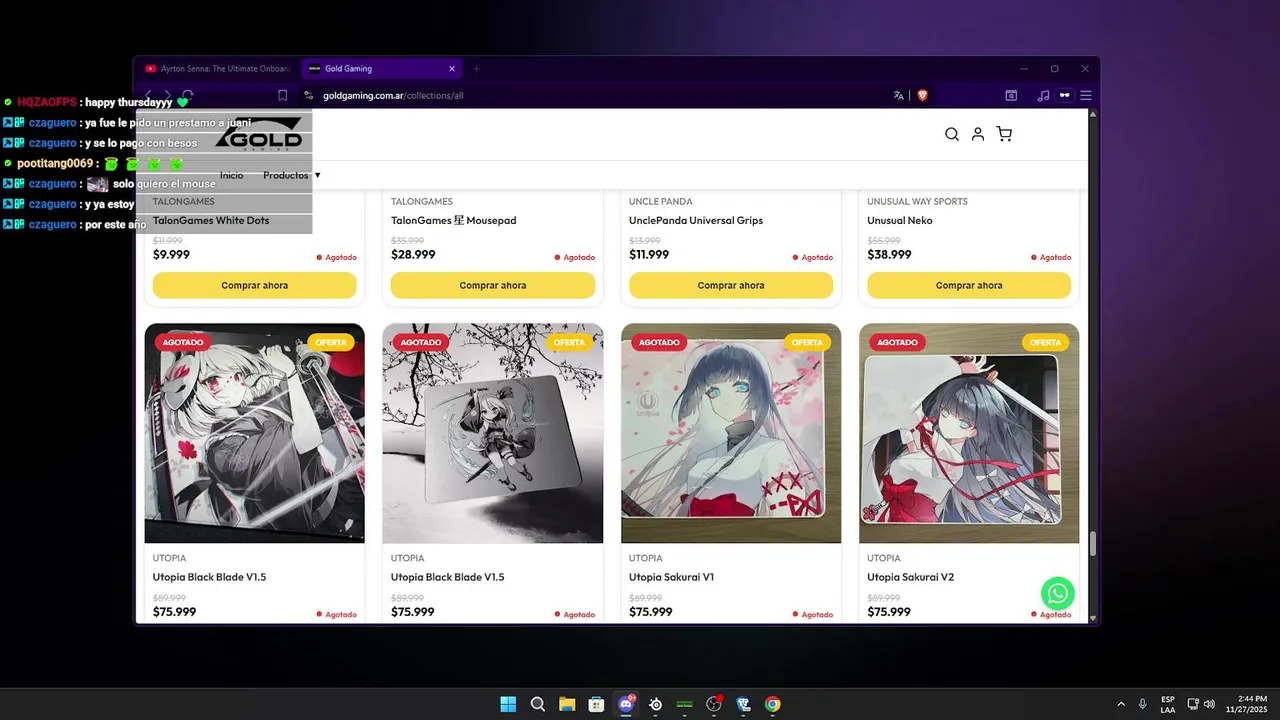Open Utopia Sakurai V2 mousepad thumbnail
This screenshot has width=1280, height=720.
pos(969,433)
